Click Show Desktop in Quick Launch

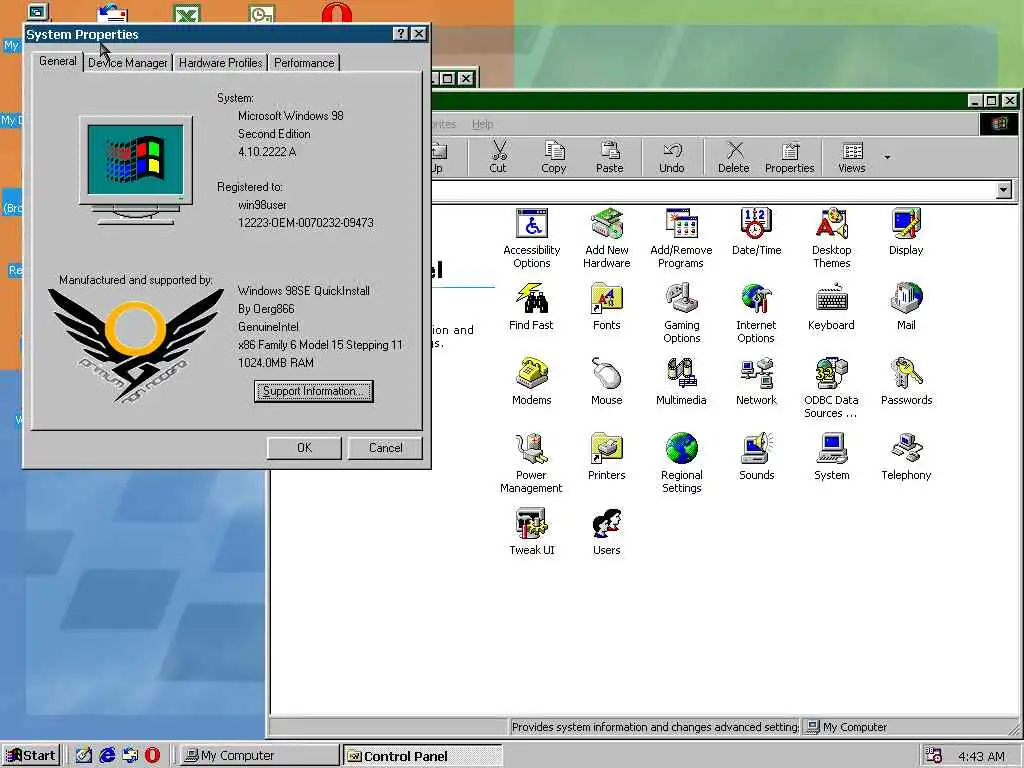tap(84, 756)
